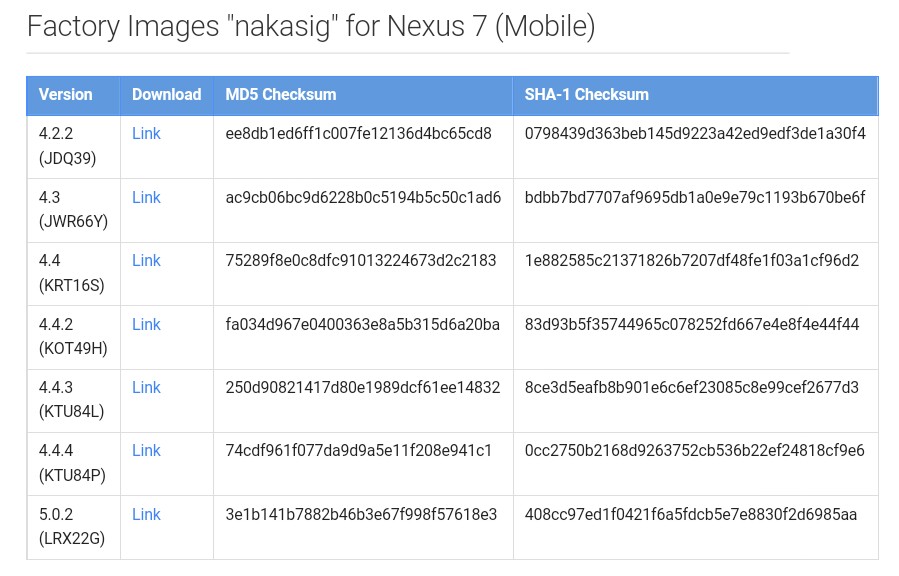This screenshot has height=576, width=899.
Task: Click the version cell 4.4.4 (KTU84P)
Action: point(72,463)
